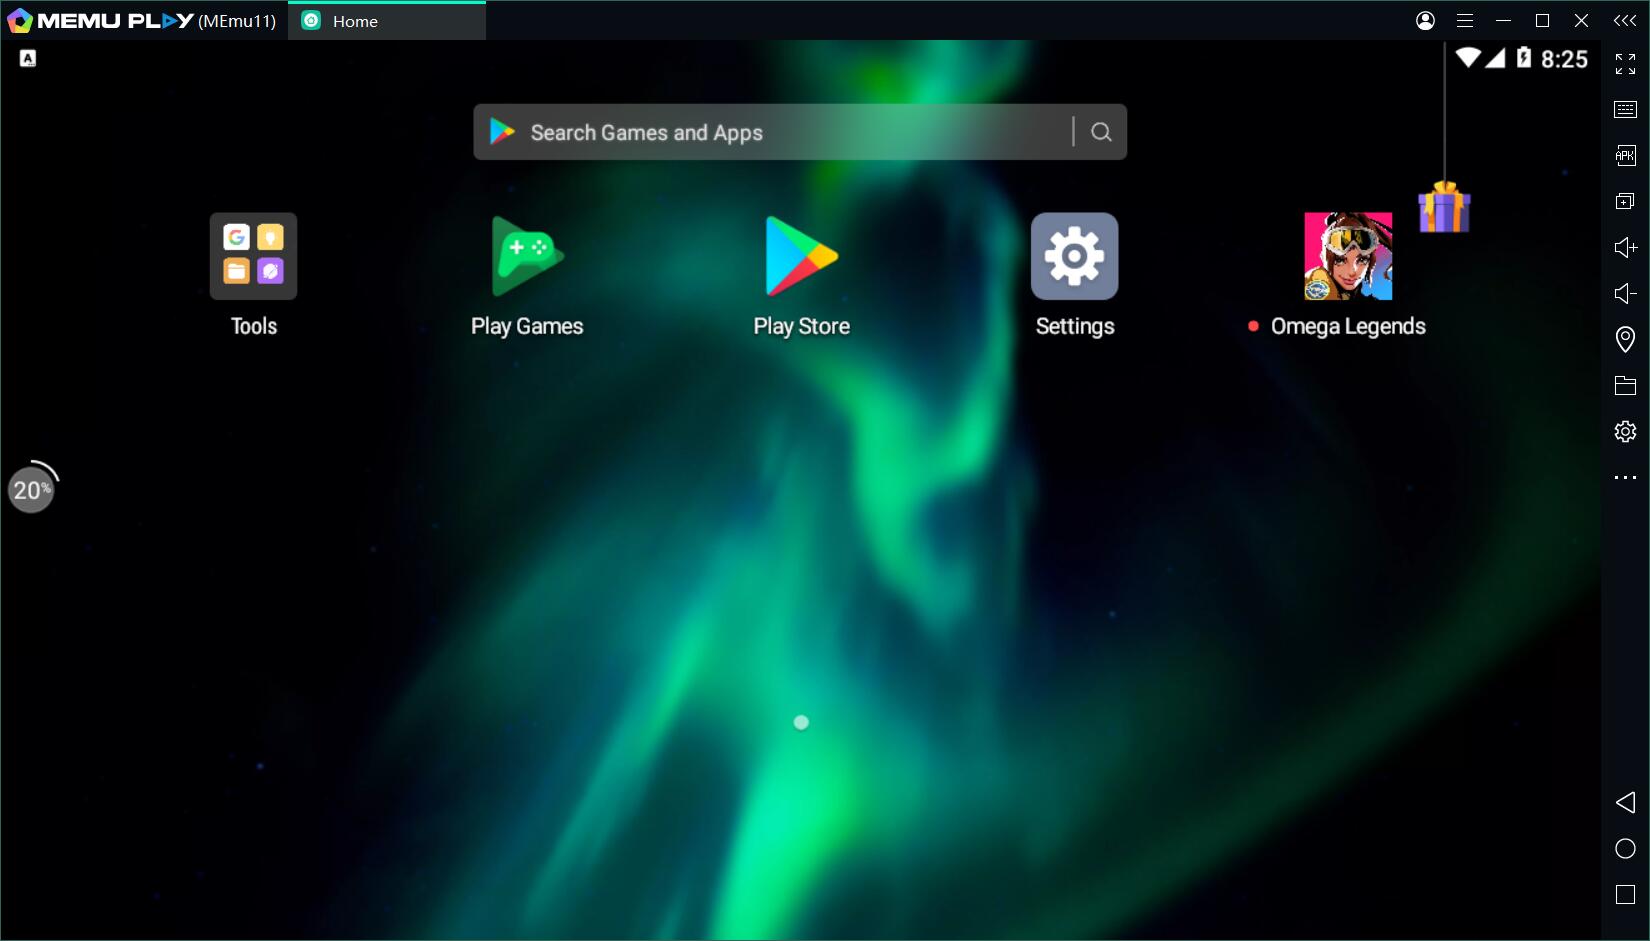Open emulator settings gear in sidebar
The image size is (1650, 941).
point(1625,431)
